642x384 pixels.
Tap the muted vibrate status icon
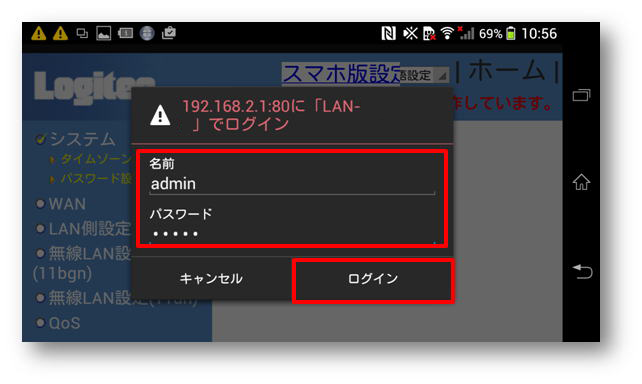[x=410, y=34]
